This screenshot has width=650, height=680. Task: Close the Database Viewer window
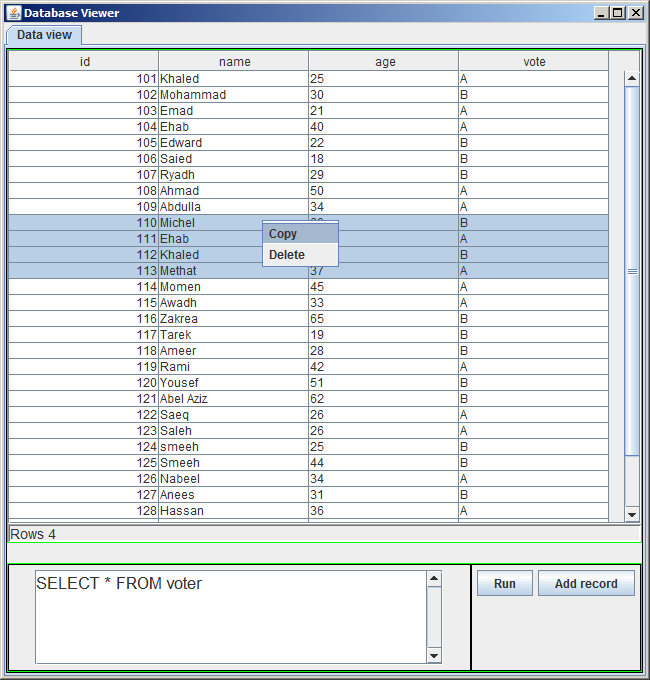coord(636,13)
